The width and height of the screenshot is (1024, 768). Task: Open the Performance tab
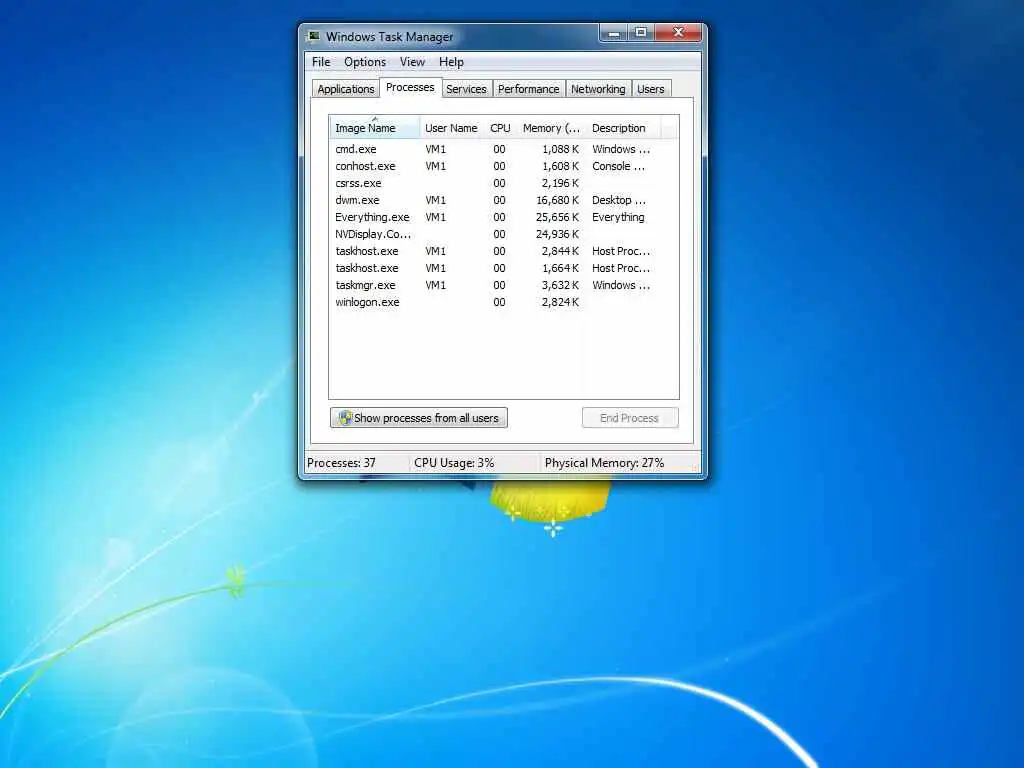(x=528, y=89)
